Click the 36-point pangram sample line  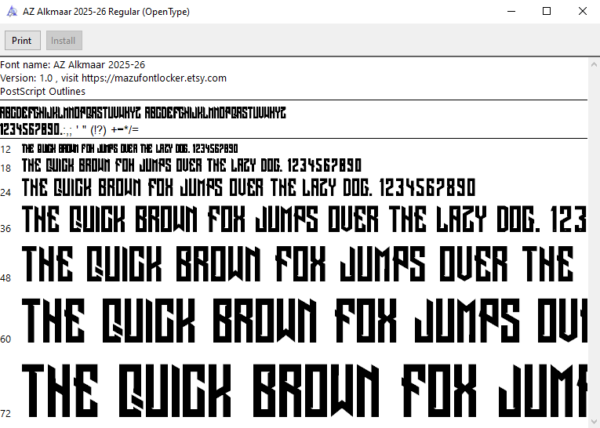pyautogui.click(x=305, y=219)
